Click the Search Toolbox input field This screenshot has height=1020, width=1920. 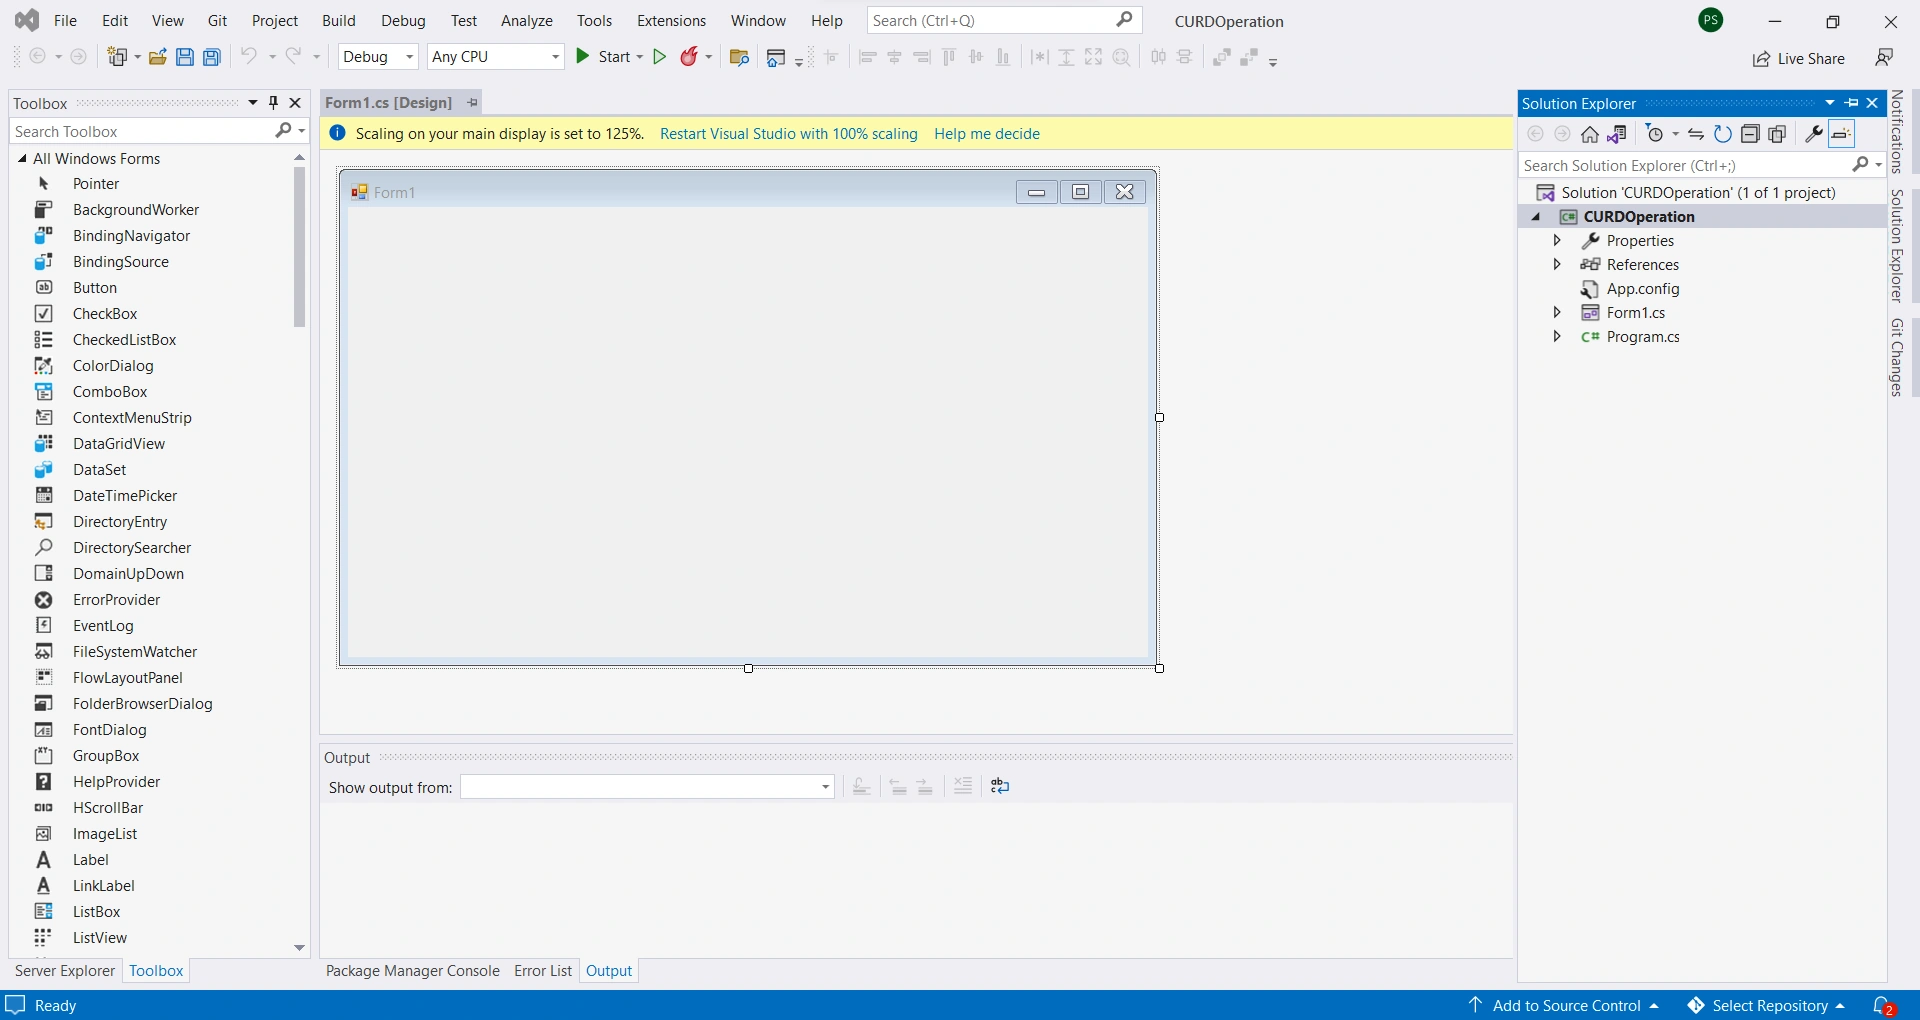tap(143, 131)
